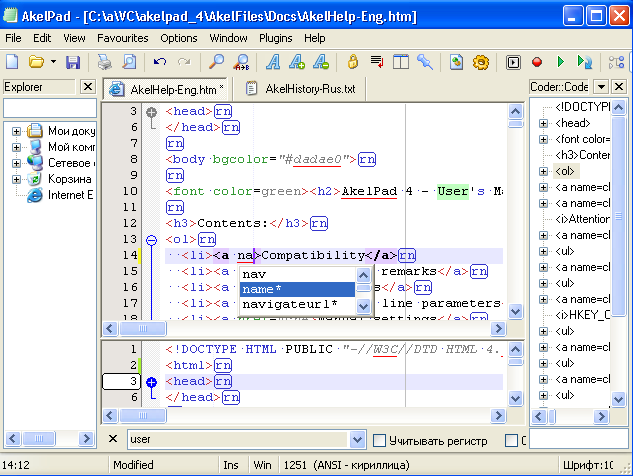
Task: Open the Plugins menu
Action: (x=275, y=38)
